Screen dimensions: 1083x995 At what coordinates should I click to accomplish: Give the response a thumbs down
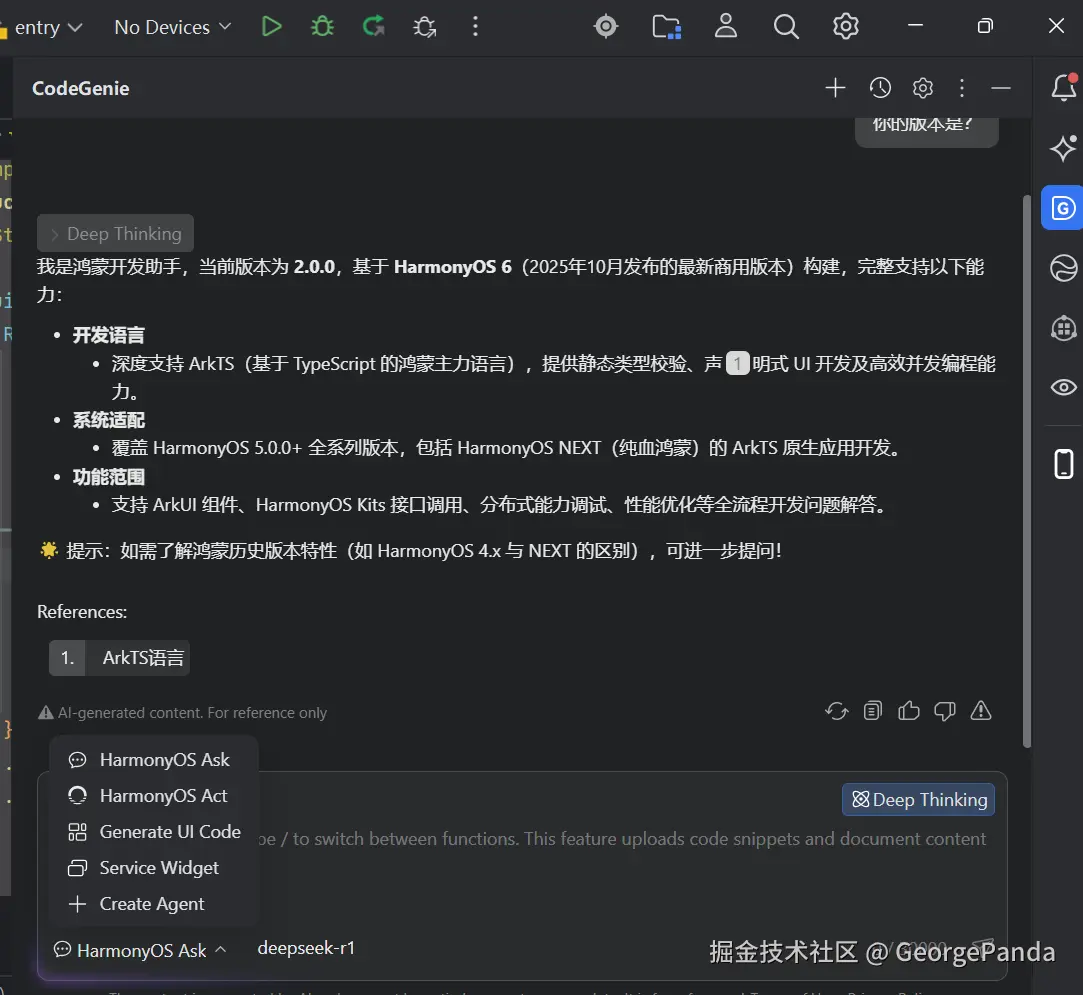944,710
